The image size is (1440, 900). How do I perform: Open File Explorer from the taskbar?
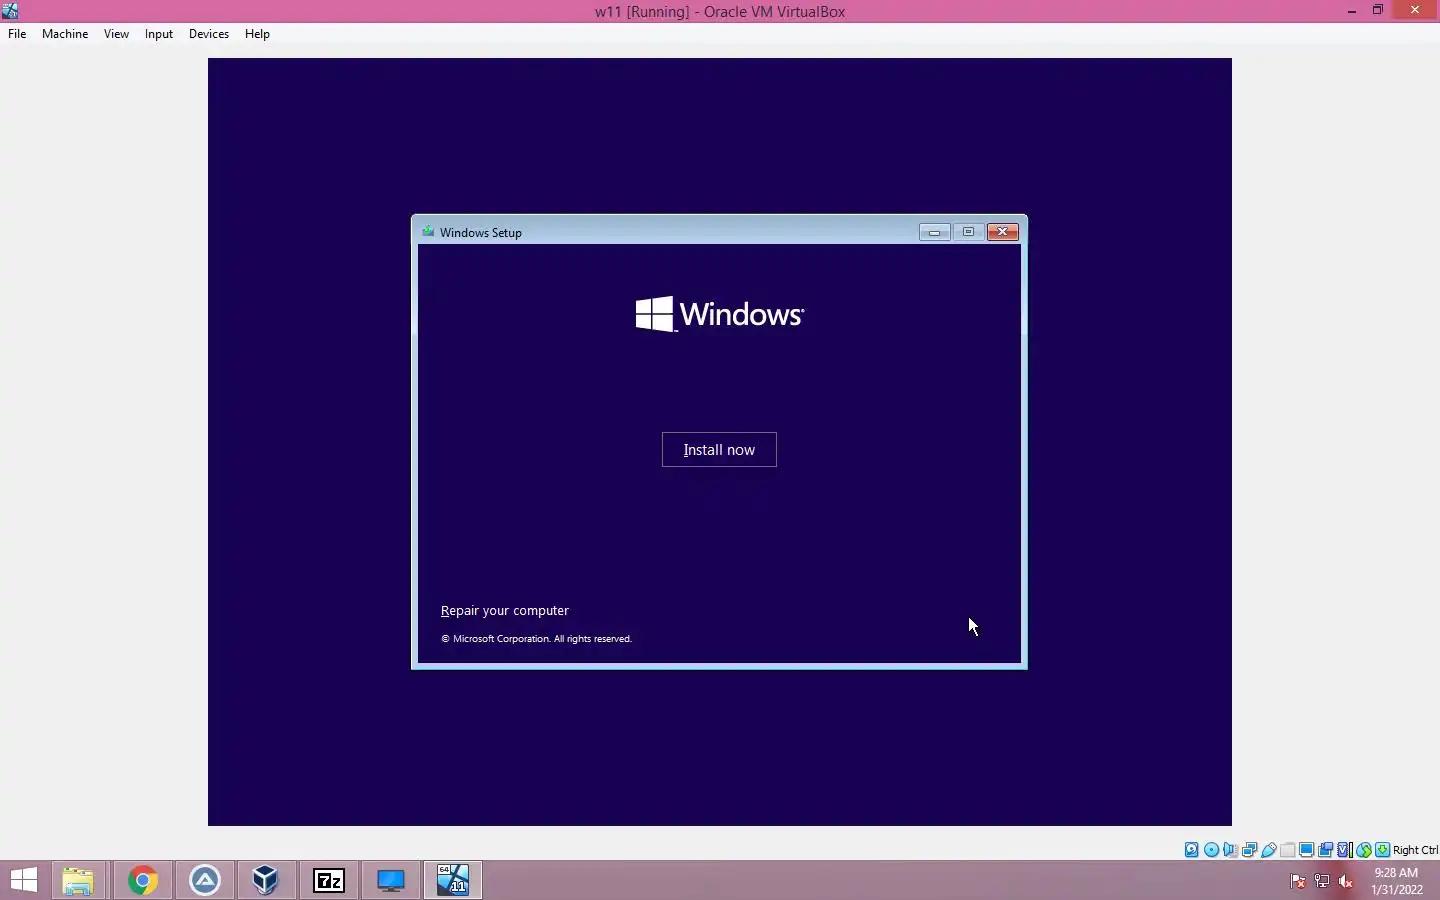pos(78,880)
